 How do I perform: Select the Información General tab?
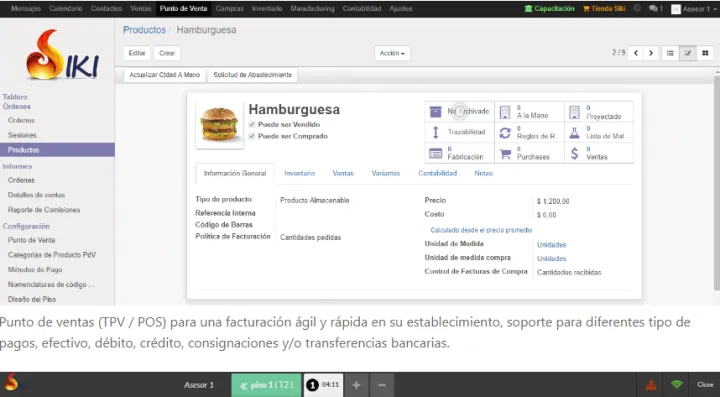(235, 173)
